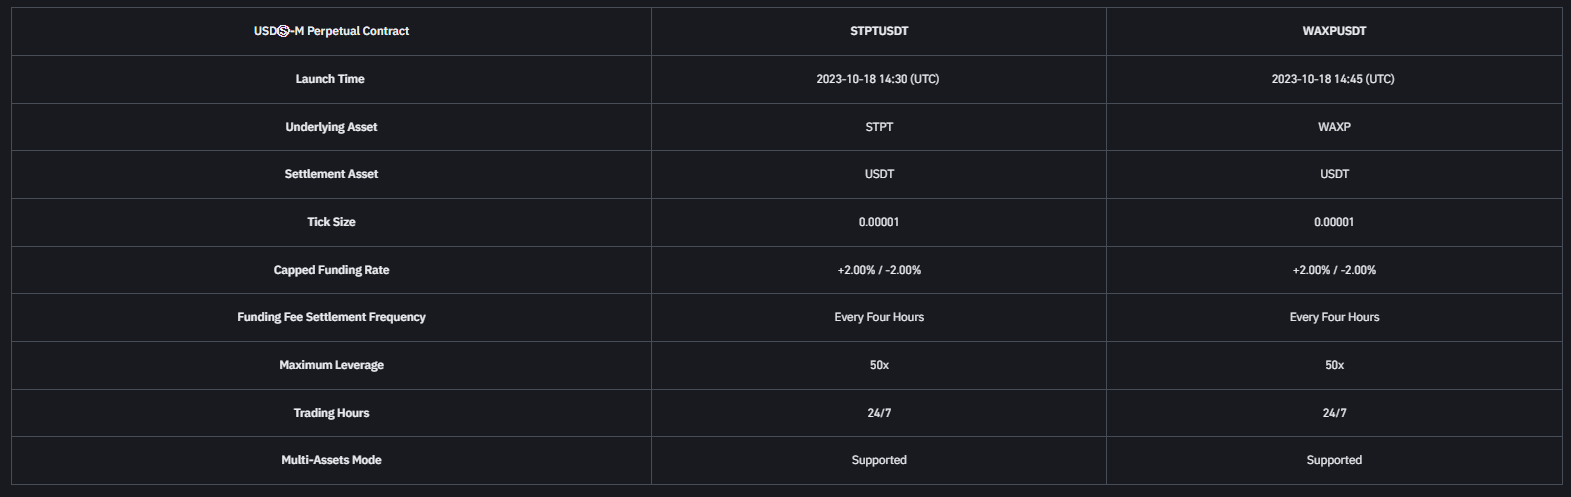Screen dimensions: 1571x497
Task: Click the Launch Time row label
Action: coord(330,79)
